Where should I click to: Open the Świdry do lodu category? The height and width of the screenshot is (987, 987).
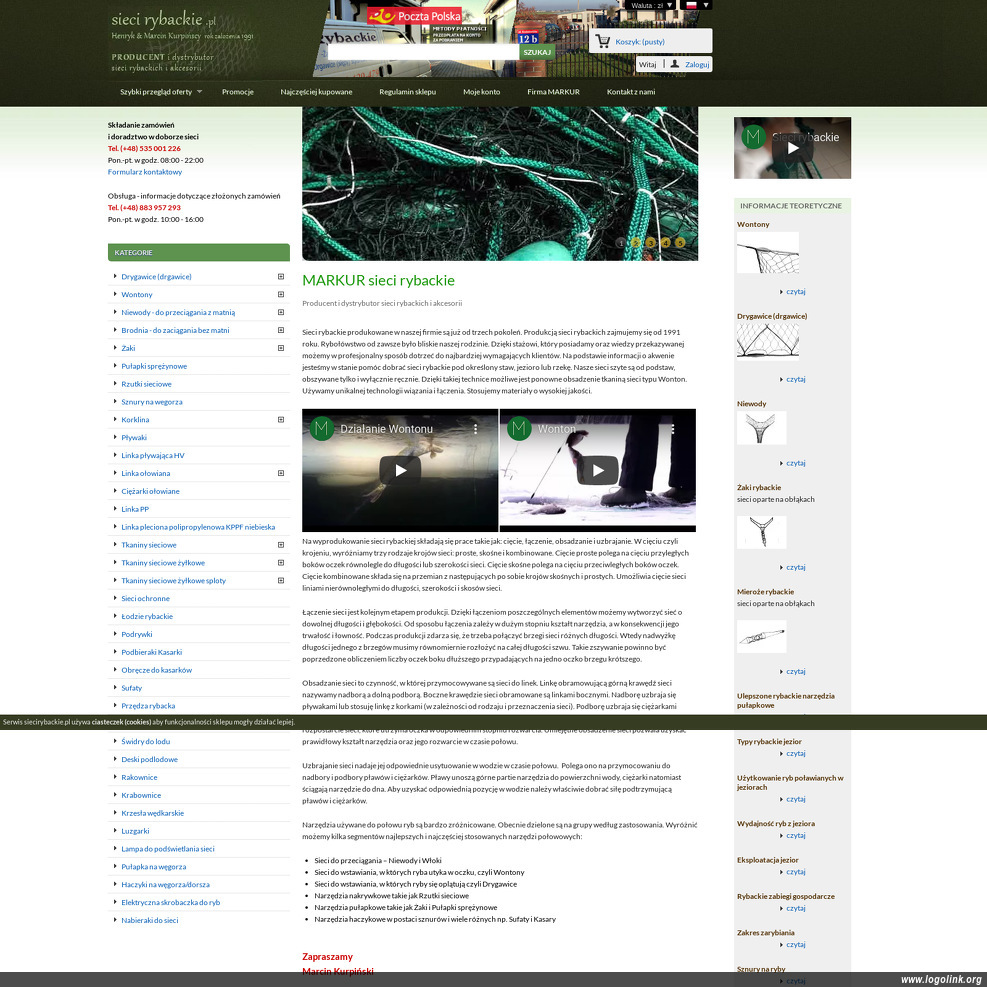[x=146, y=742]
